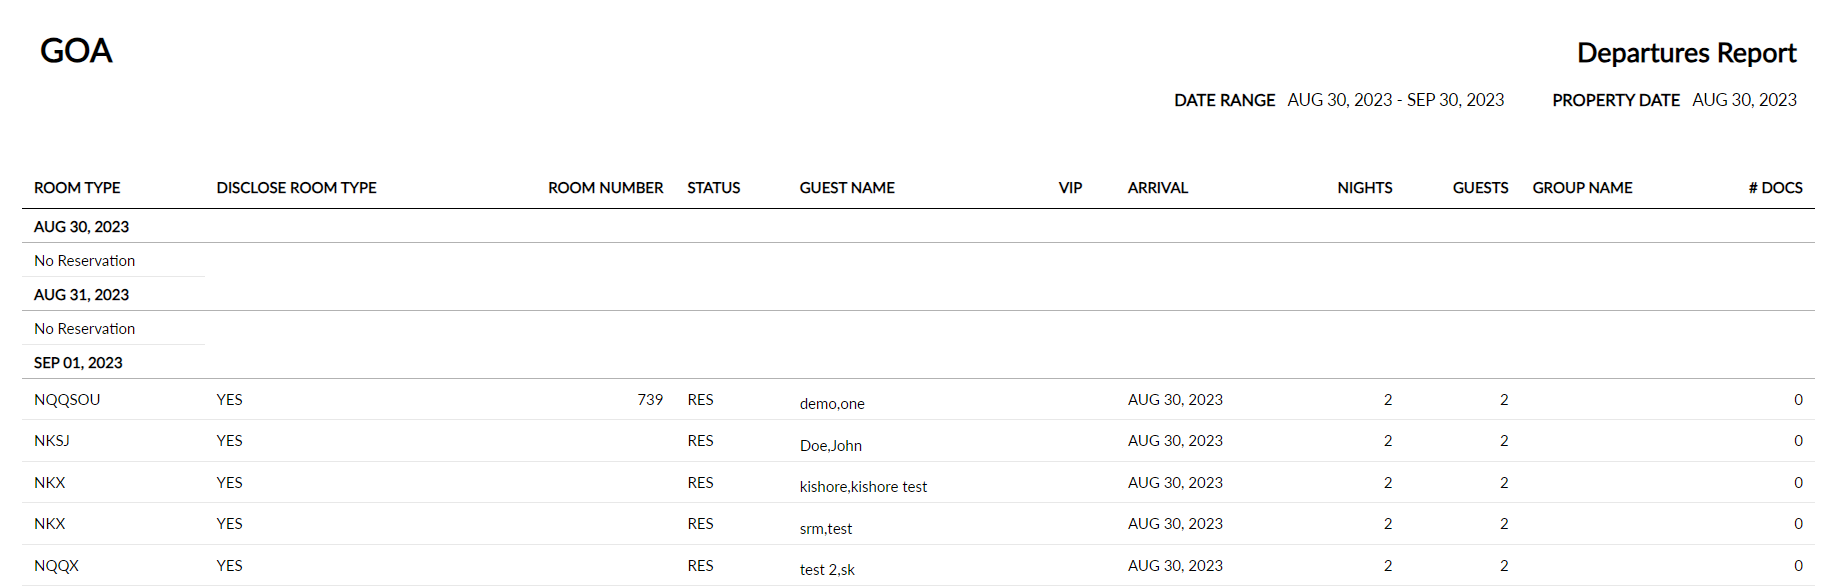Select guest kishore,kishore test

[863, 487]
